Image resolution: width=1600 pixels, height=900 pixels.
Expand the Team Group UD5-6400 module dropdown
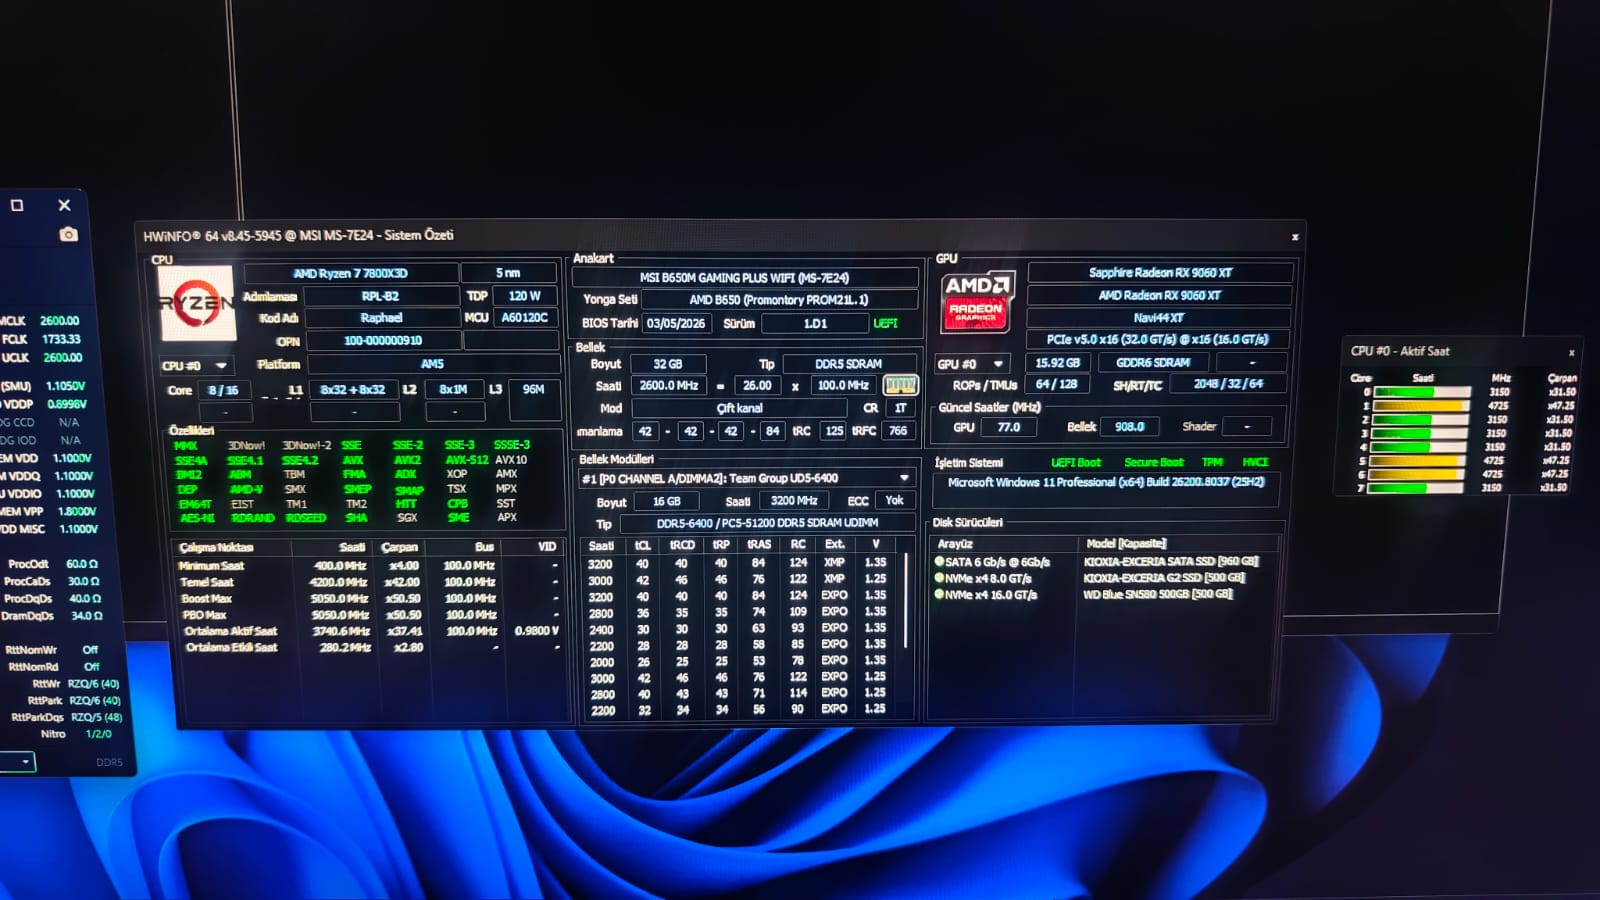click(x=904, y=478)
